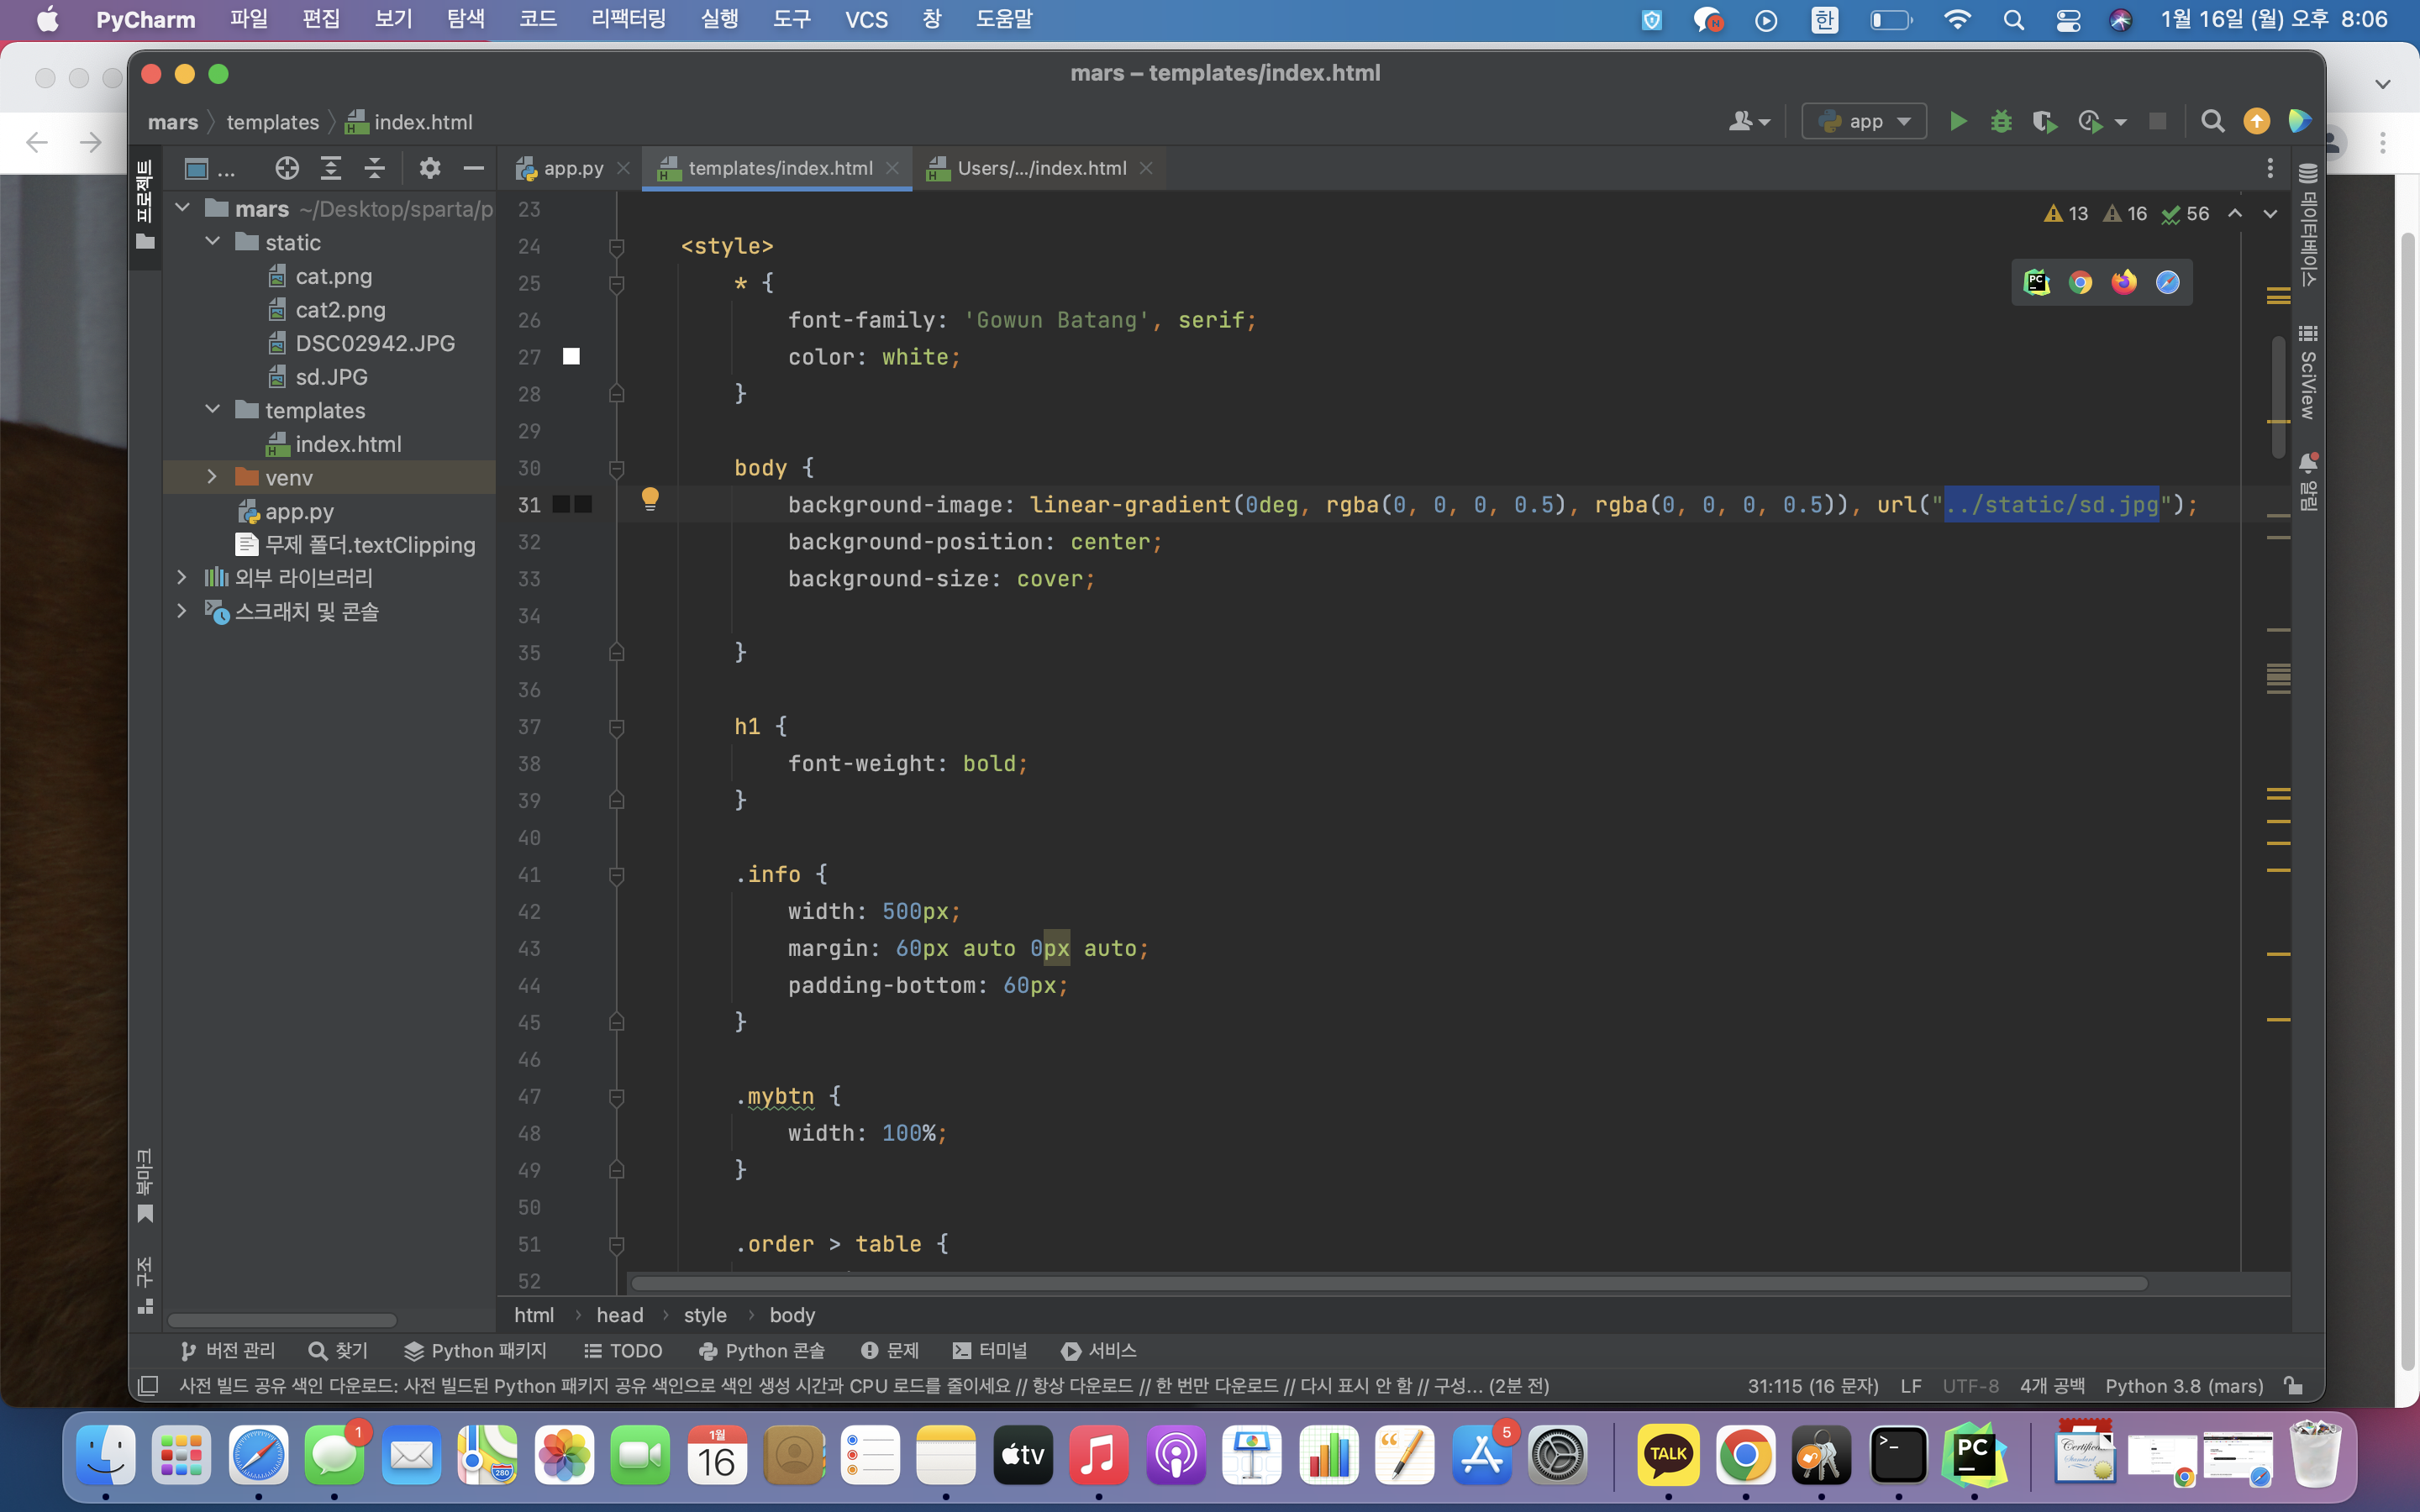The image size is (2420, 1512).
Task: Open project panel gear options
Action: 430,168
